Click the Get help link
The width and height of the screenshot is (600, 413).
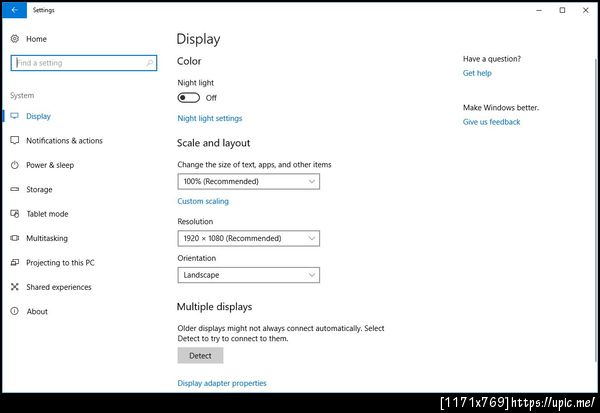(477, 73)
